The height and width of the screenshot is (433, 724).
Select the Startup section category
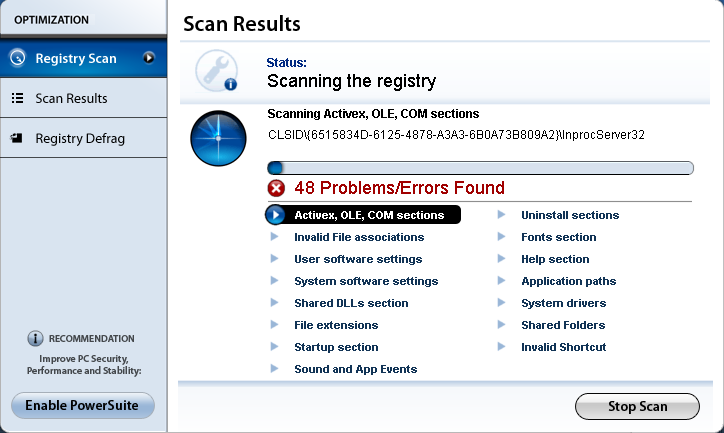click(x=336, y=347)
